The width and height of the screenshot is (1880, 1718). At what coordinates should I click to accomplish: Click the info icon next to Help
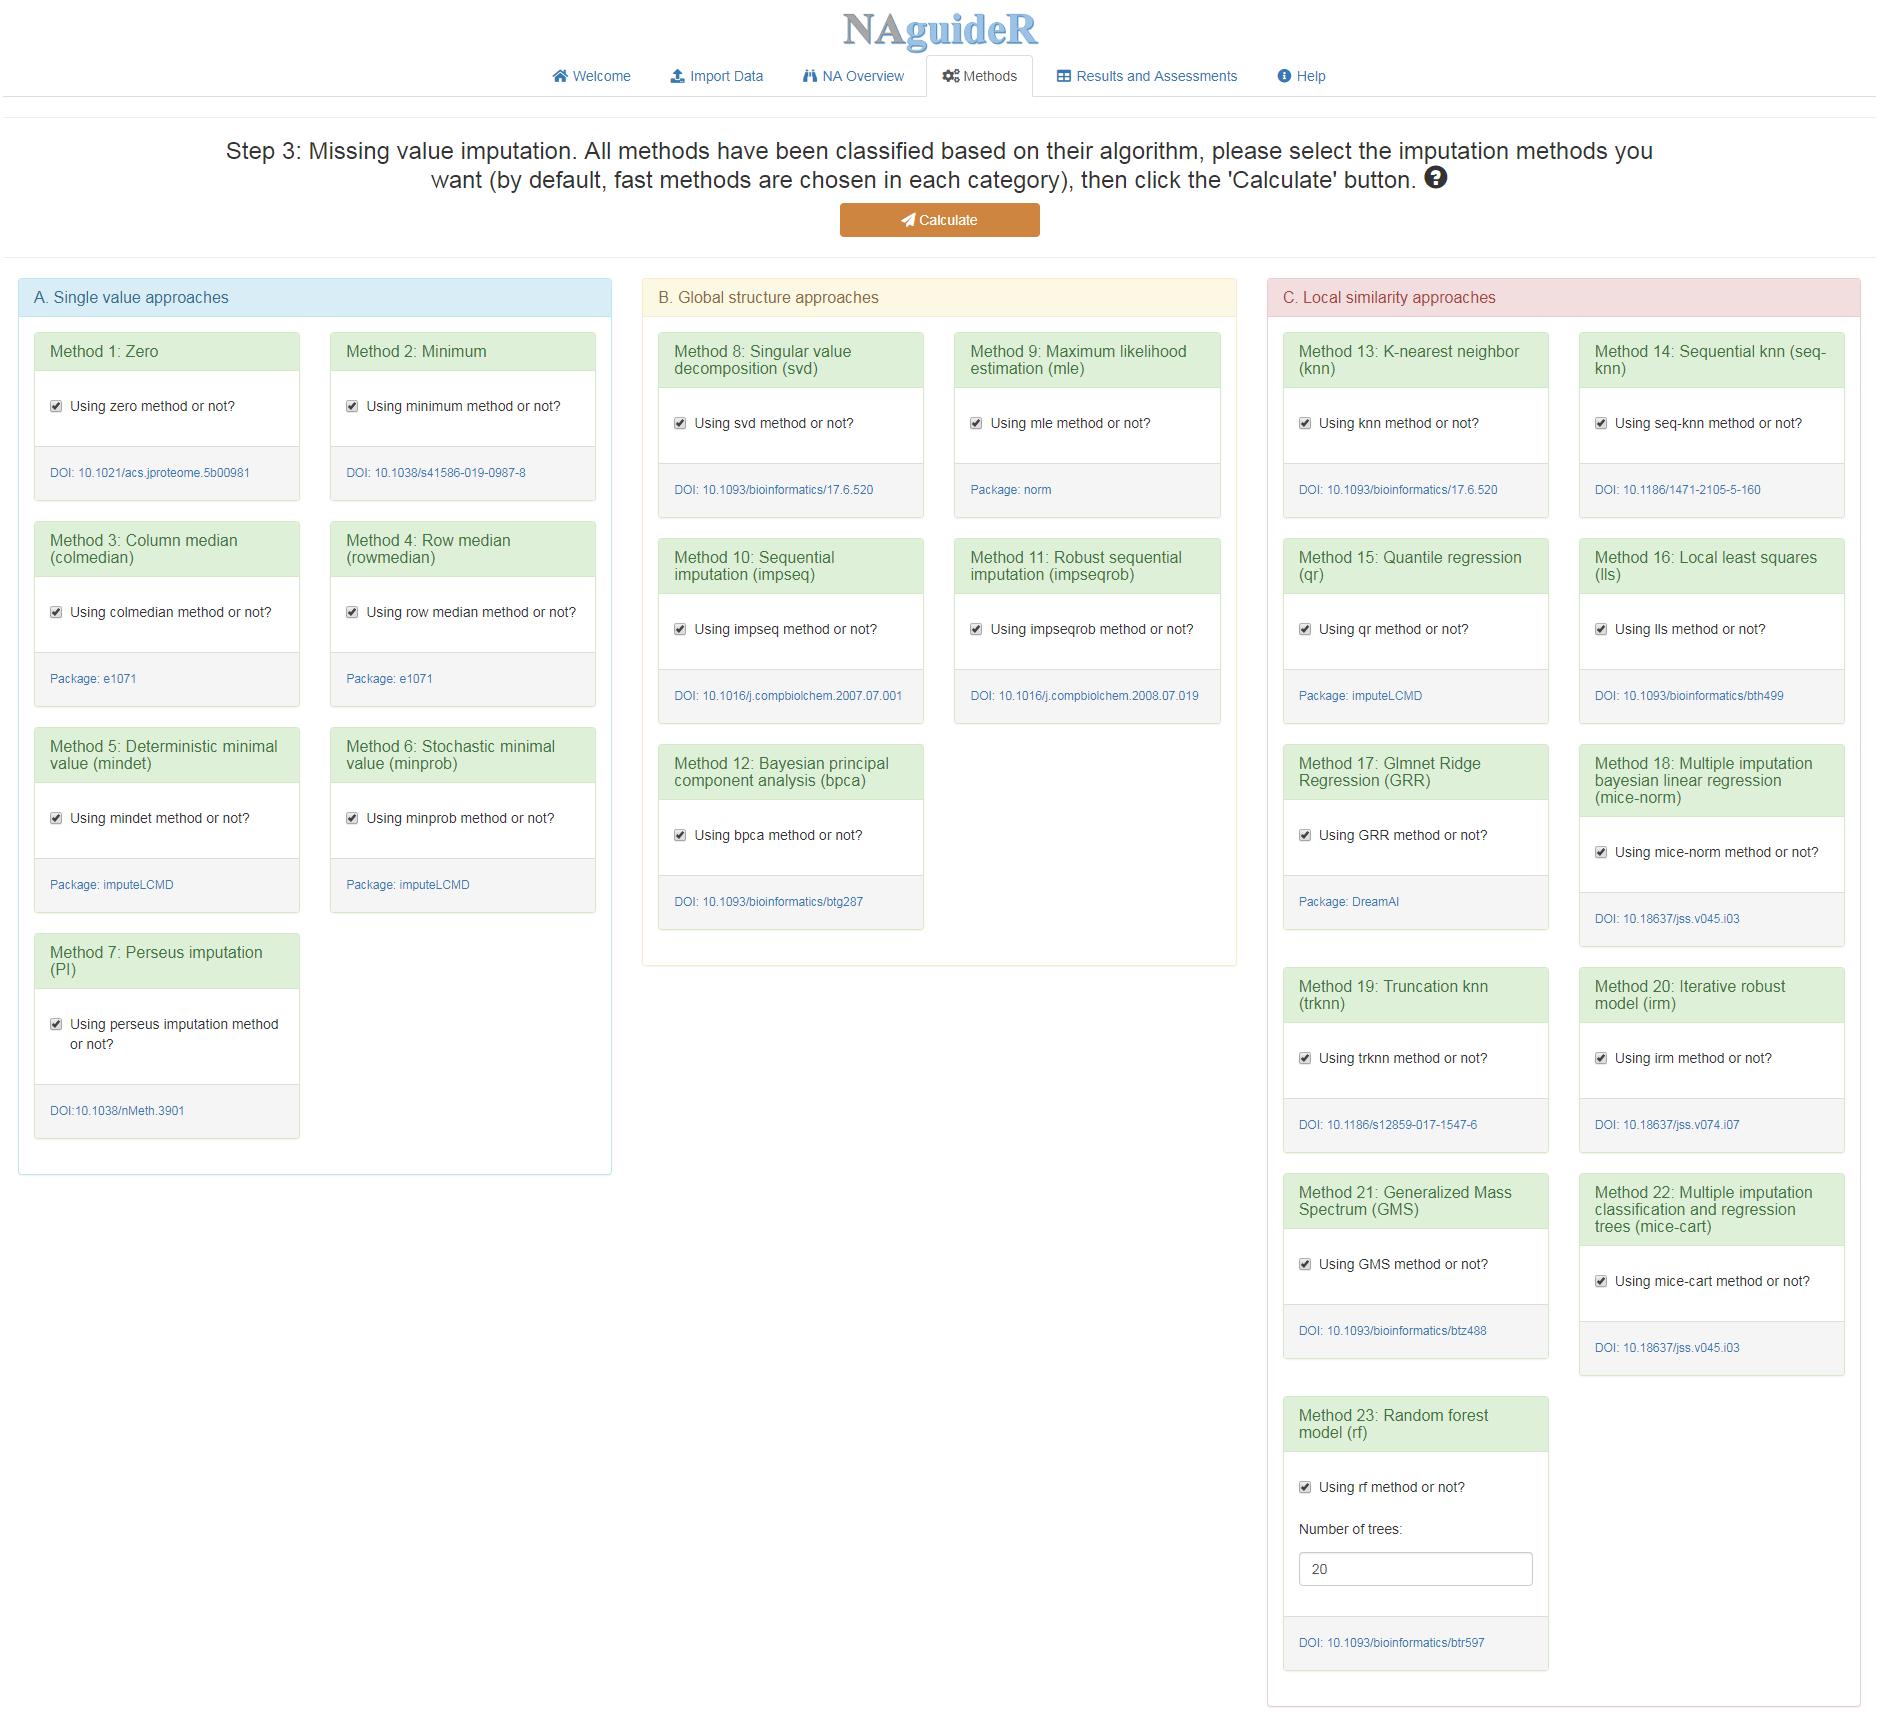click(x=1284, y=76)
